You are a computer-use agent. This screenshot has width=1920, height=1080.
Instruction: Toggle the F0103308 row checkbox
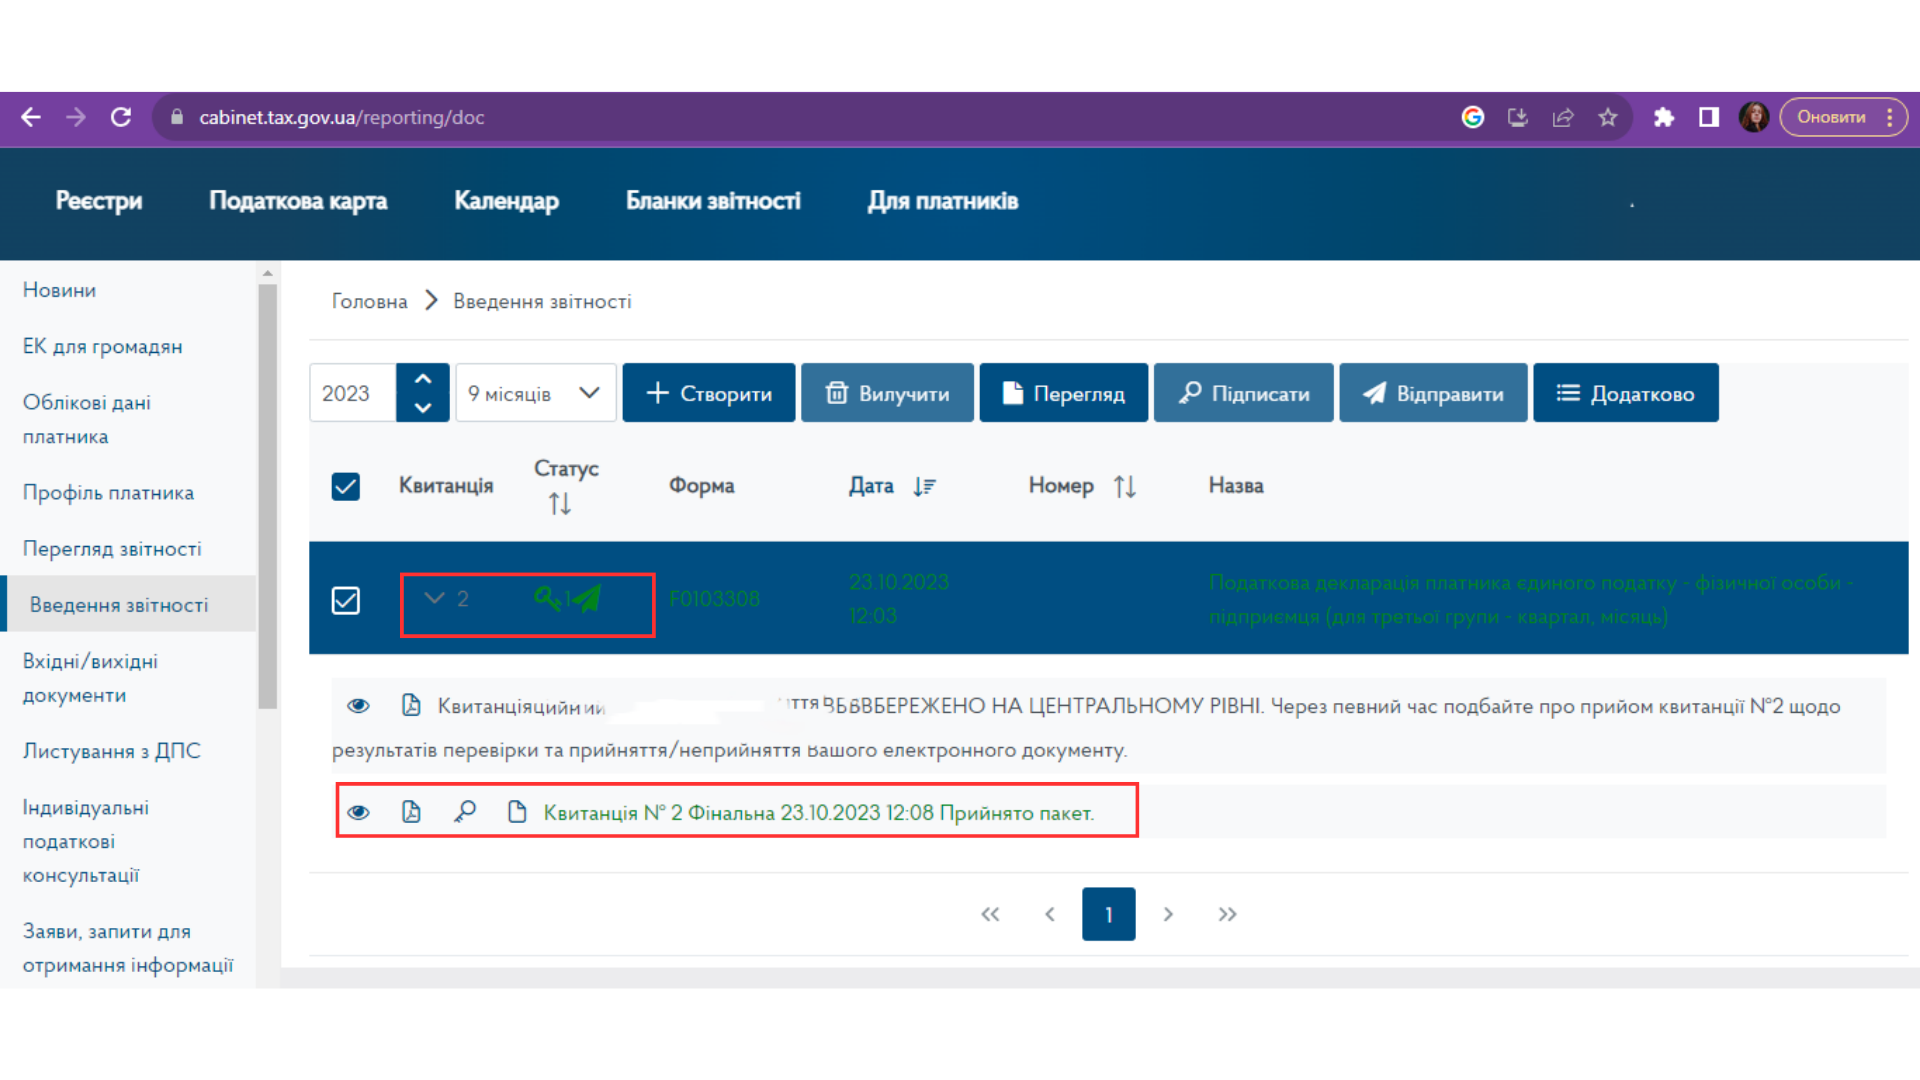pos(346,600)
